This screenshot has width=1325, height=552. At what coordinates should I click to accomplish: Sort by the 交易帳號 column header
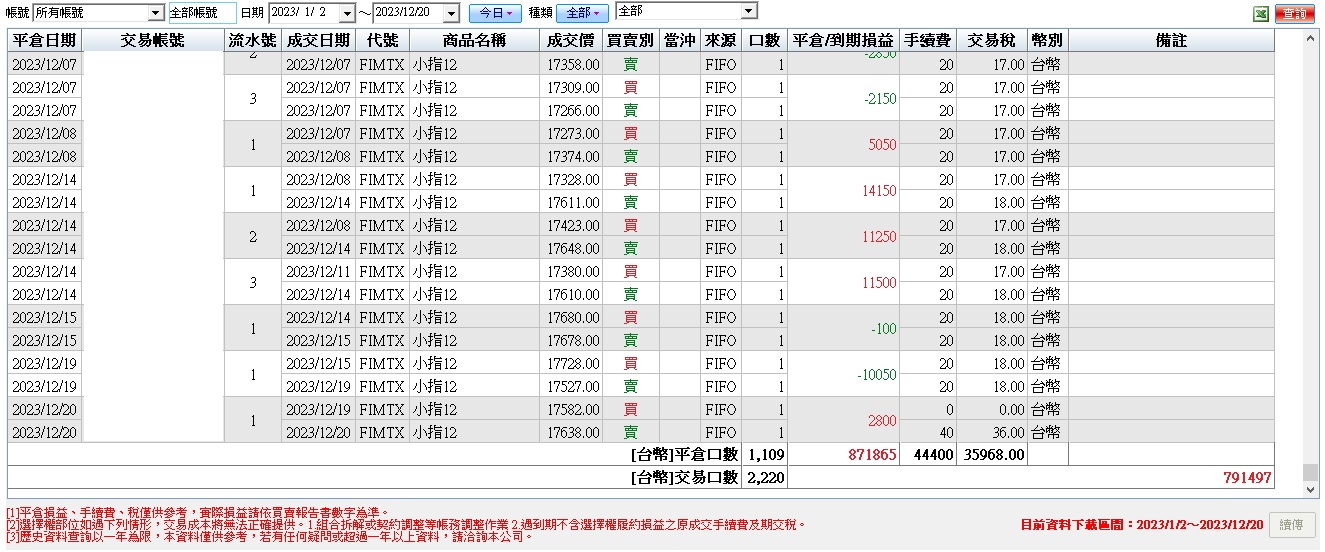point(152,40)
